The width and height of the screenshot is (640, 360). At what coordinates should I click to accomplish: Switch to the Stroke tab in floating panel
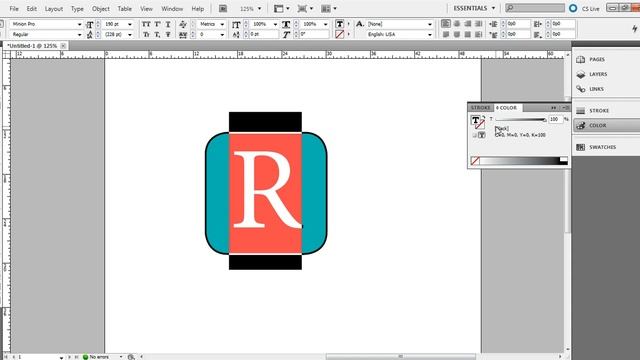click(480, 108)
